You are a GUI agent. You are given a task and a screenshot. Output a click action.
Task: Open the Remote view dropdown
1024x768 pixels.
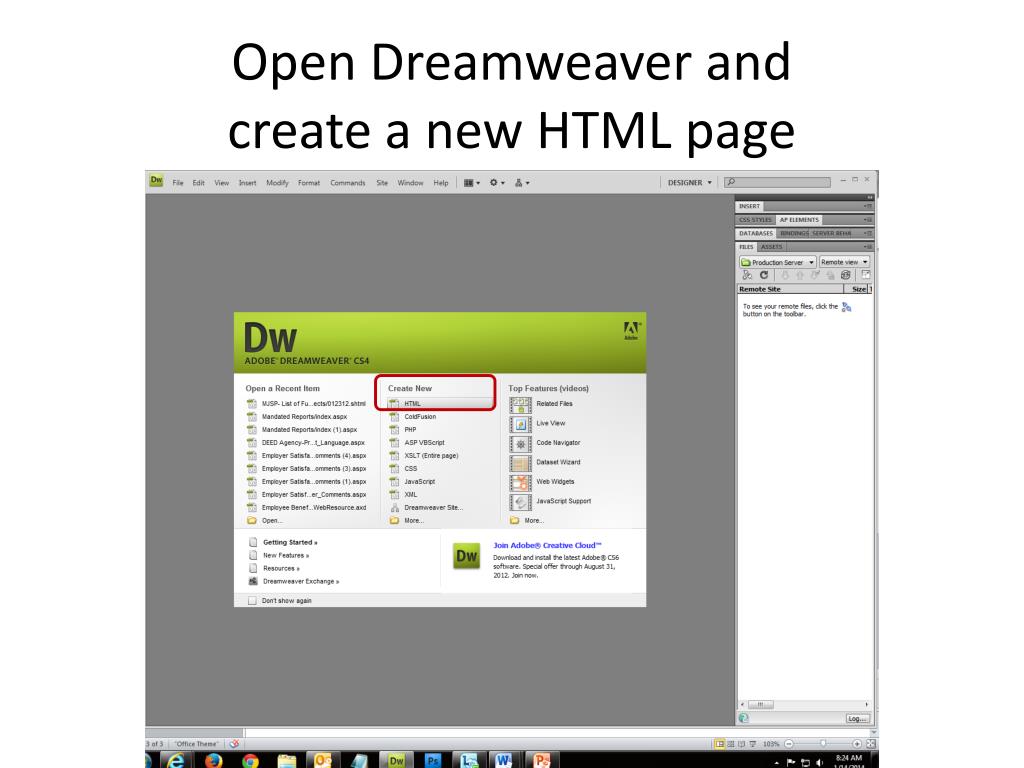pos(844,262)
